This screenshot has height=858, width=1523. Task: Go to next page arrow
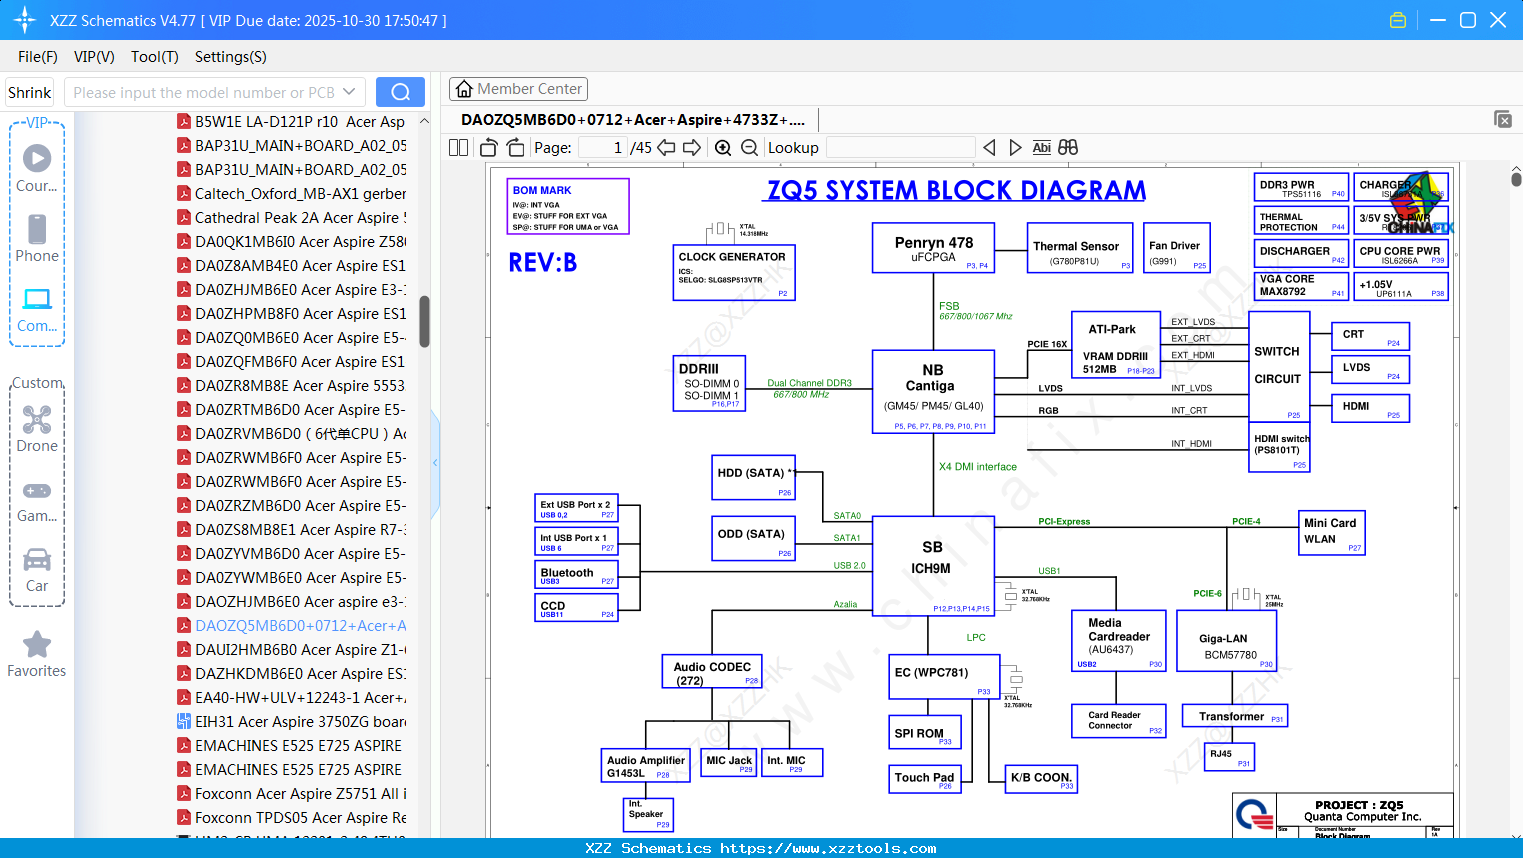coord(691,147)
